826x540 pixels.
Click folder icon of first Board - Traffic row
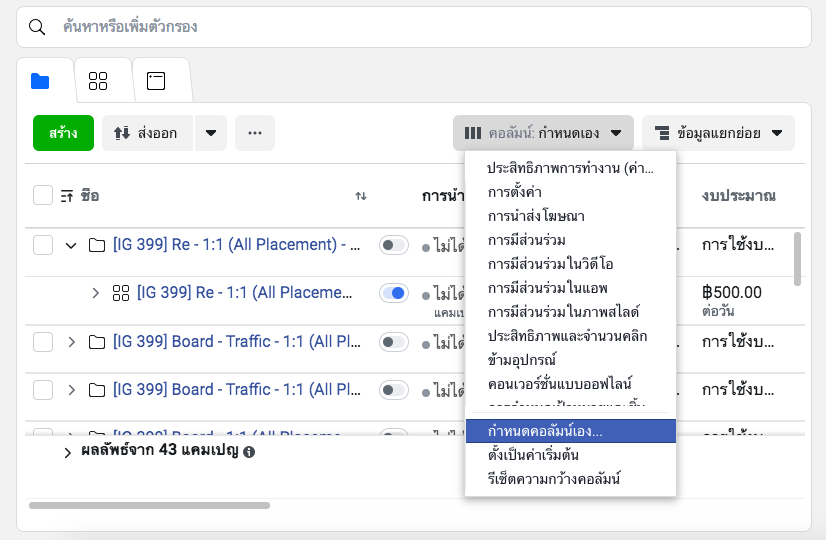tap(97, 342)
